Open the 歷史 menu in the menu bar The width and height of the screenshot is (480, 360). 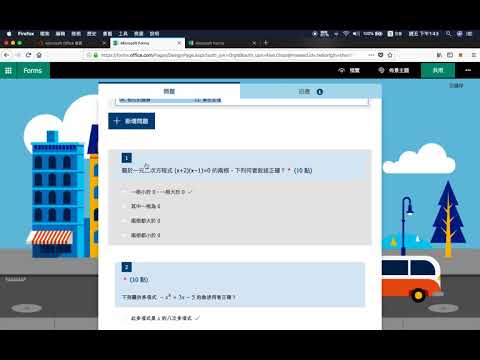92,34
